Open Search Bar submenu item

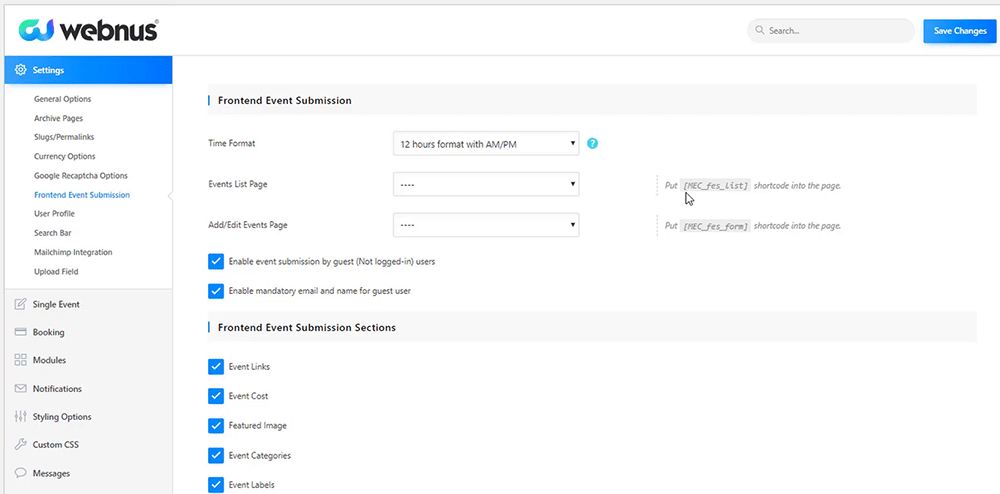coord(52,233)
